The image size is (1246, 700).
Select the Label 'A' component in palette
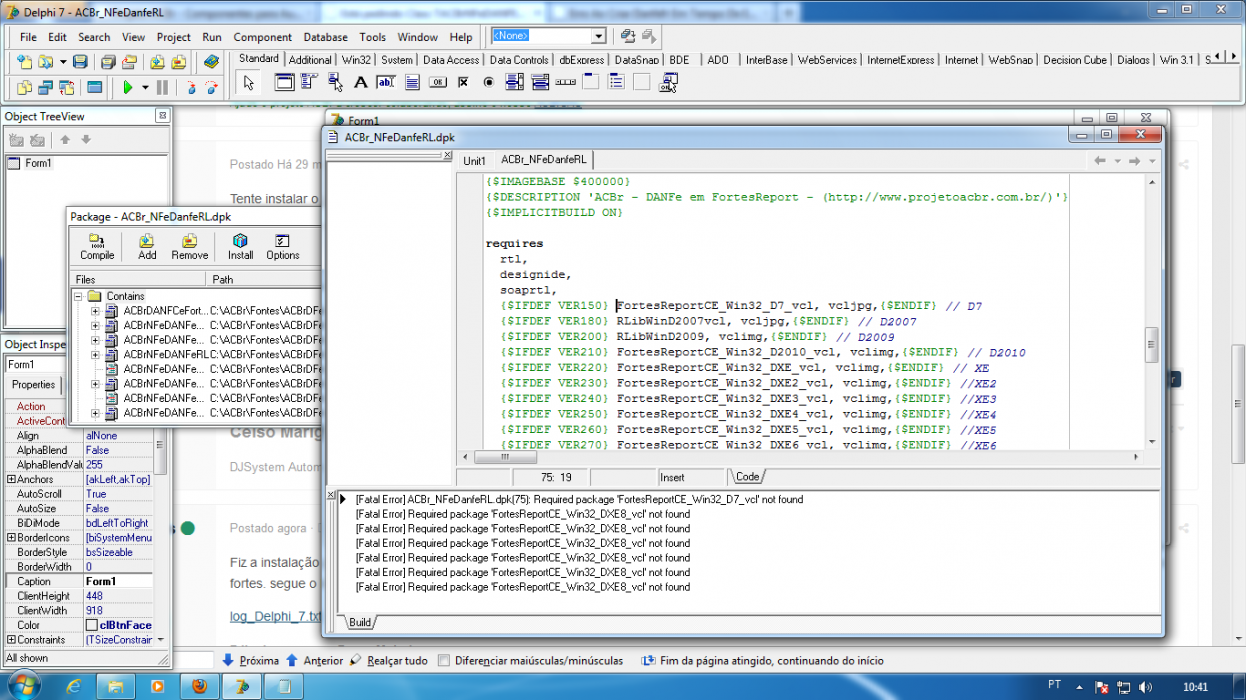click(361, 83)
